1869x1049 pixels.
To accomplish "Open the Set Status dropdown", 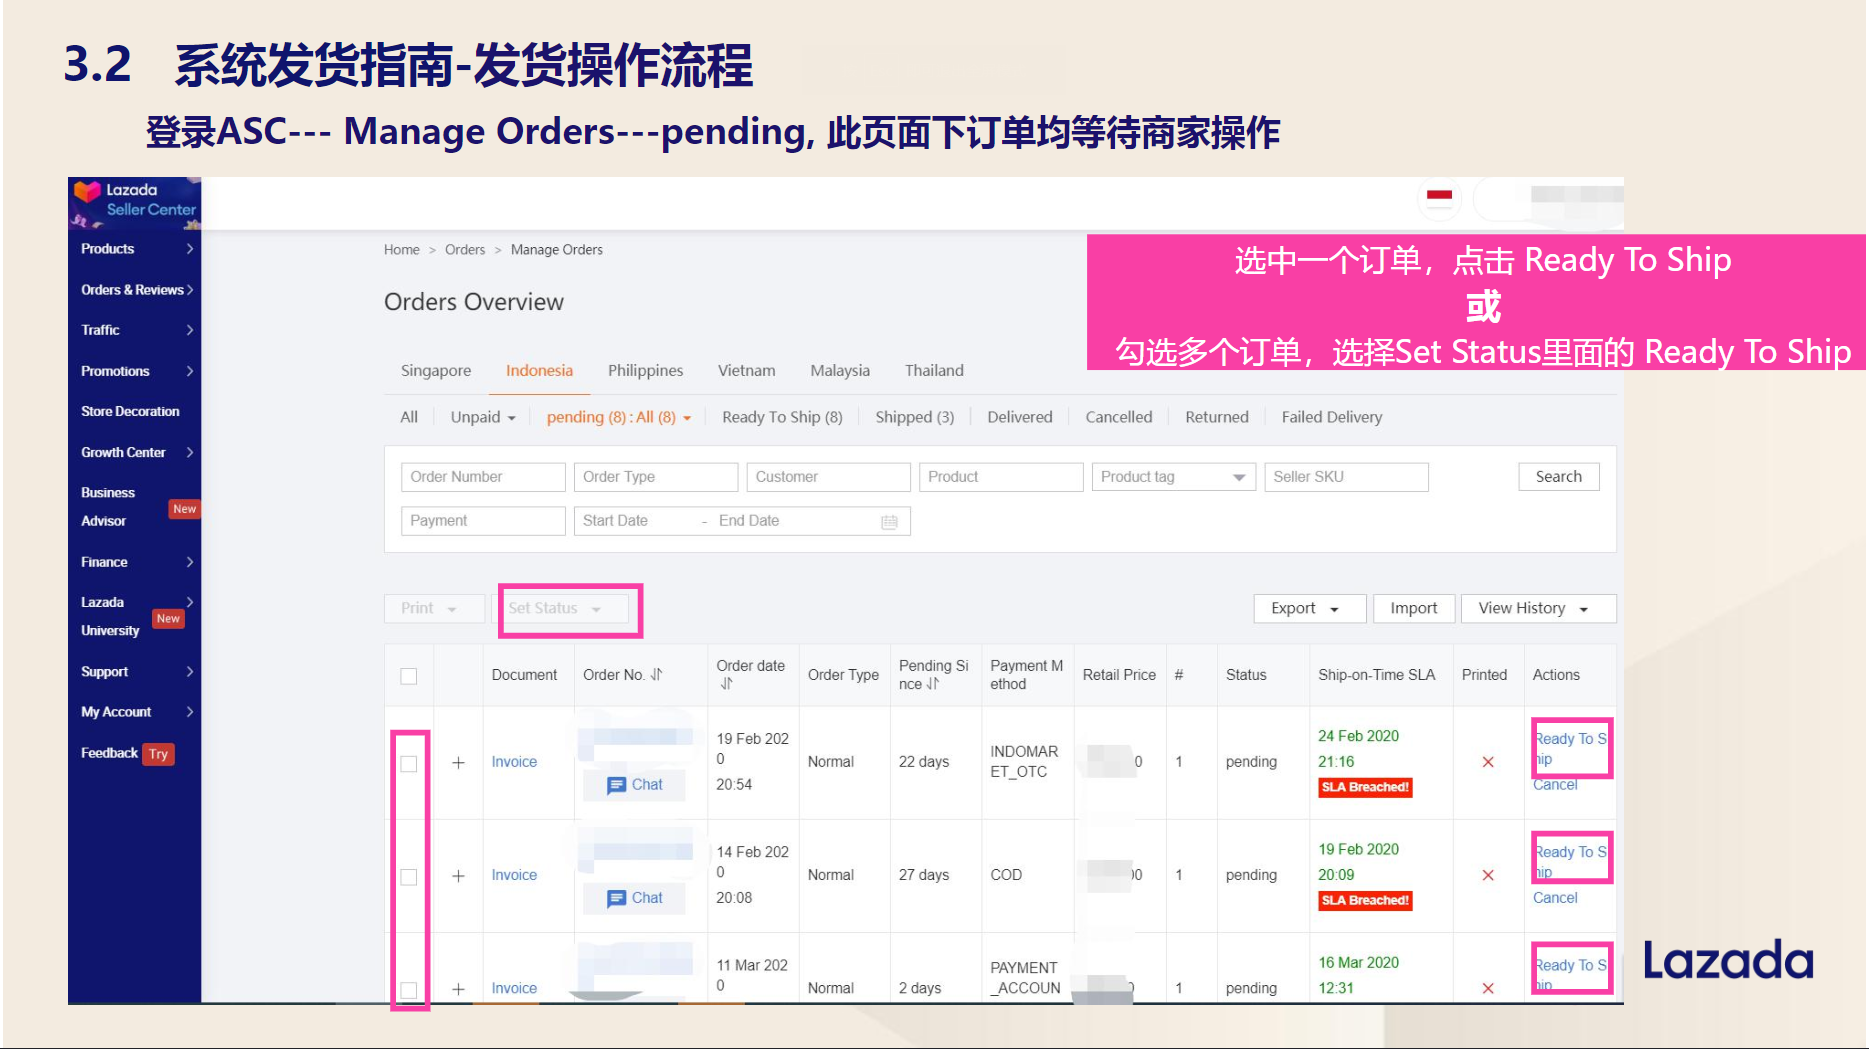I will coord(564,608).
